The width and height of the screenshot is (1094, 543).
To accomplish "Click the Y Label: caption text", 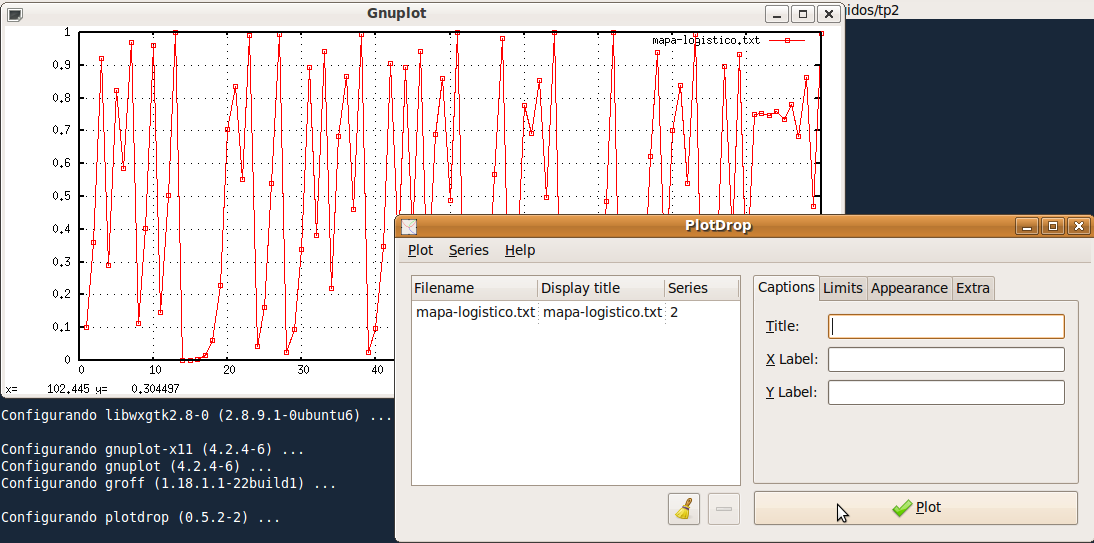I will (x=792, y=392).
